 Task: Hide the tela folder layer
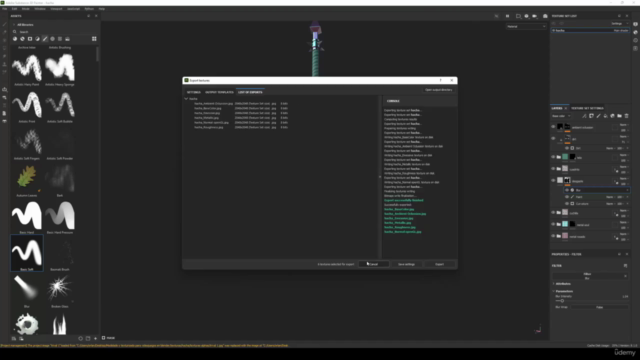point(553,157)
